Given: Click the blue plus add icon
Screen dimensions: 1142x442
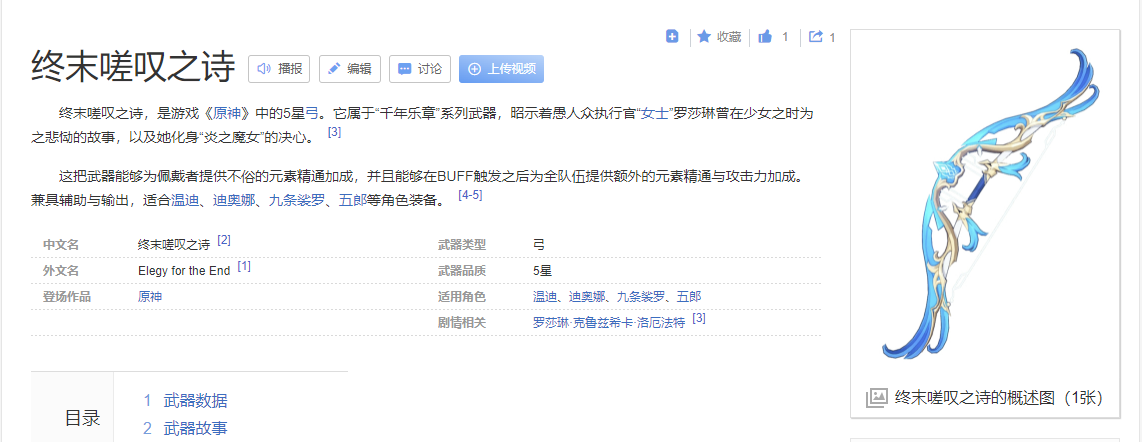Looking at the screenshot, I should (672, 36).
